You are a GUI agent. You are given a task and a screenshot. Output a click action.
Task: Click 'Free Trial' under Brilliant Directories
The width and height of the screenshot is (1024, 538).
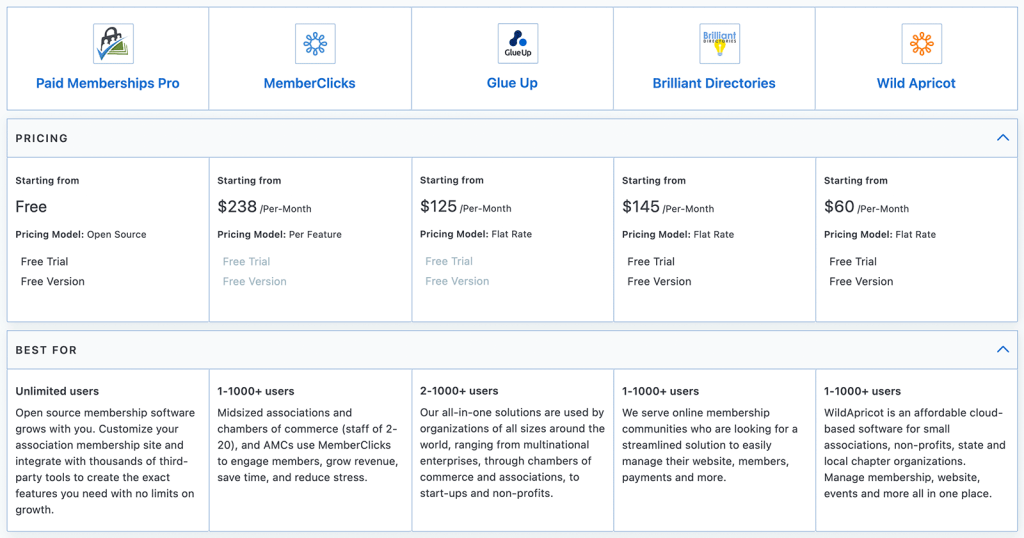(651, 261)
